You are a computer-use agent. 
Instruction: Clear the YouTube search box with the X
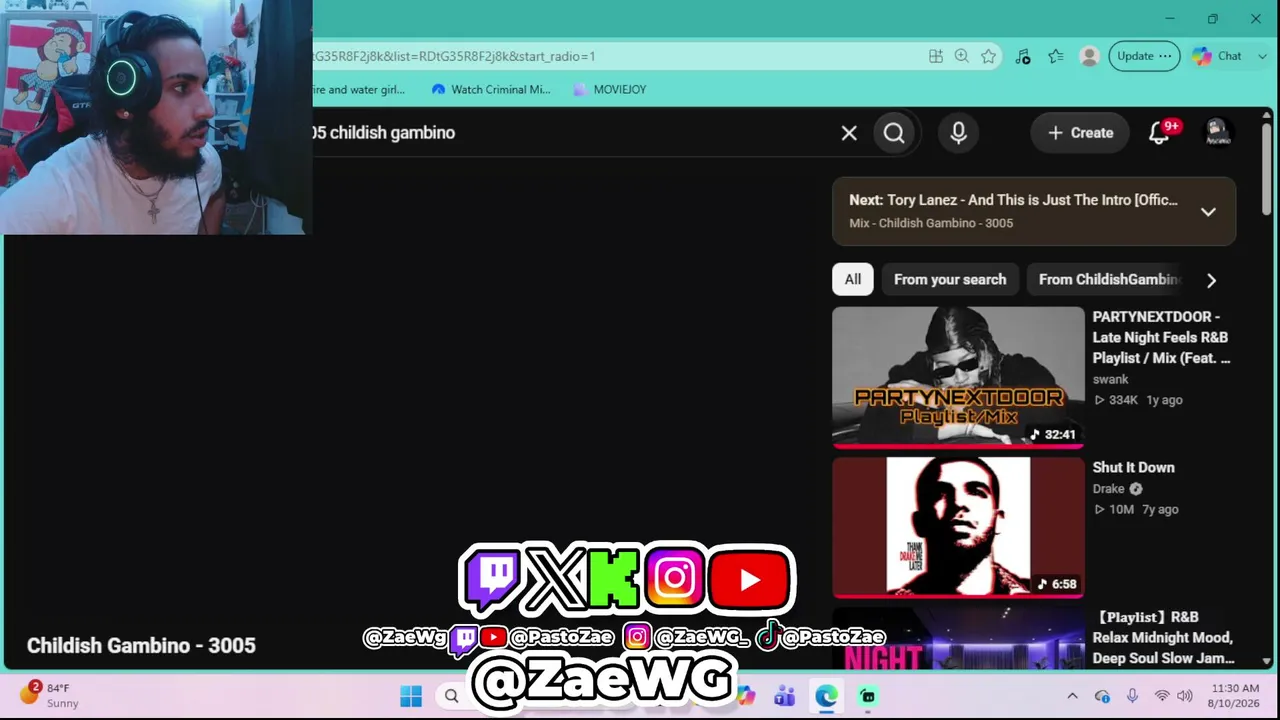click(849, 133)
